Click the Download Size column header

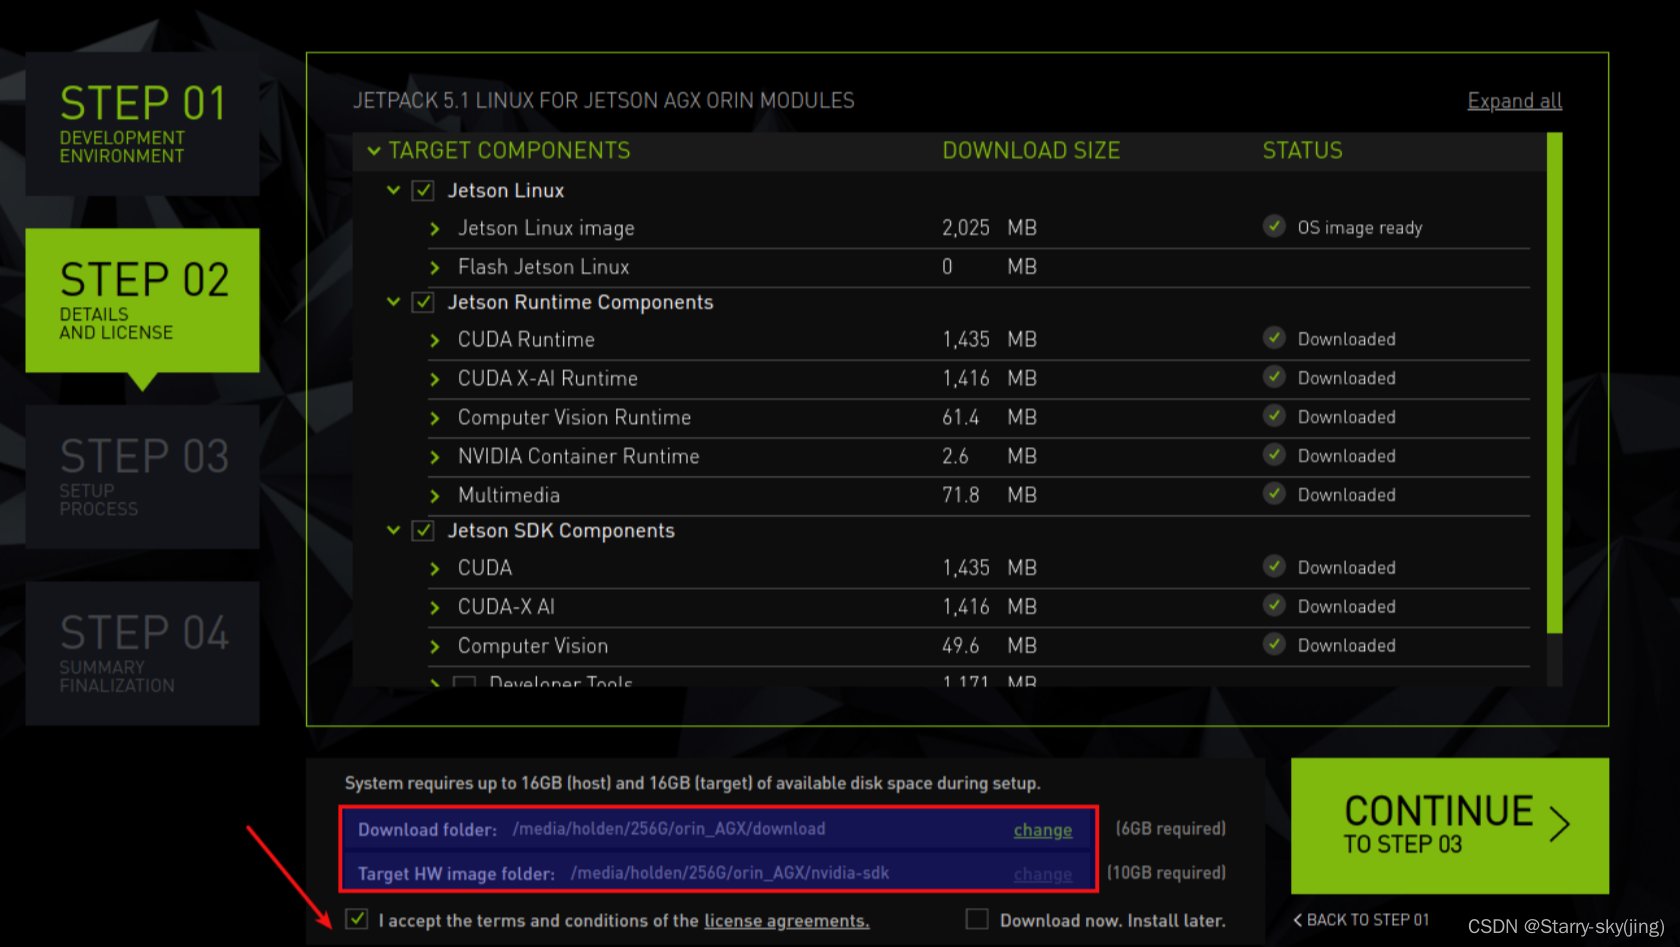pos(1031,151)
